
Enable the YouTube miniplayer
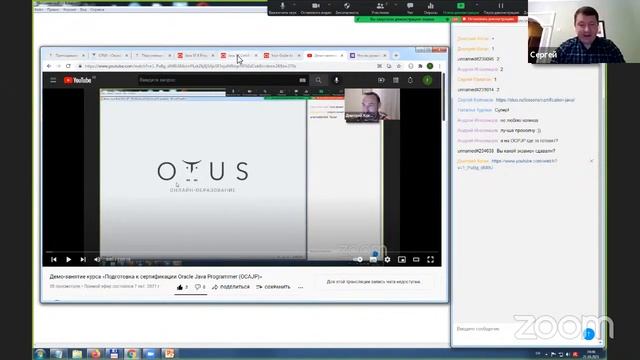coord(402,259)
